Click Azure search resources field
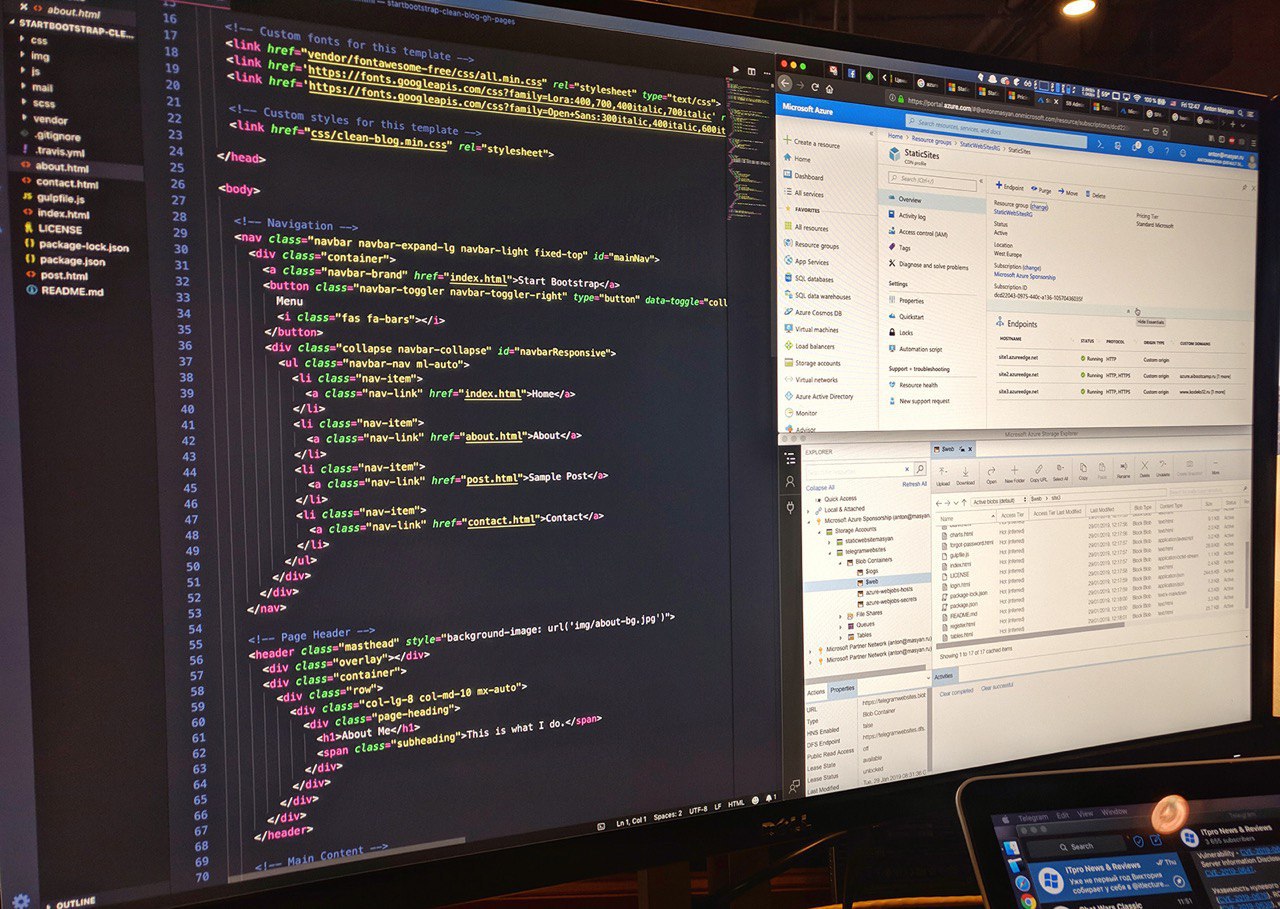1280x909 pixels. (x=996, y=131)
